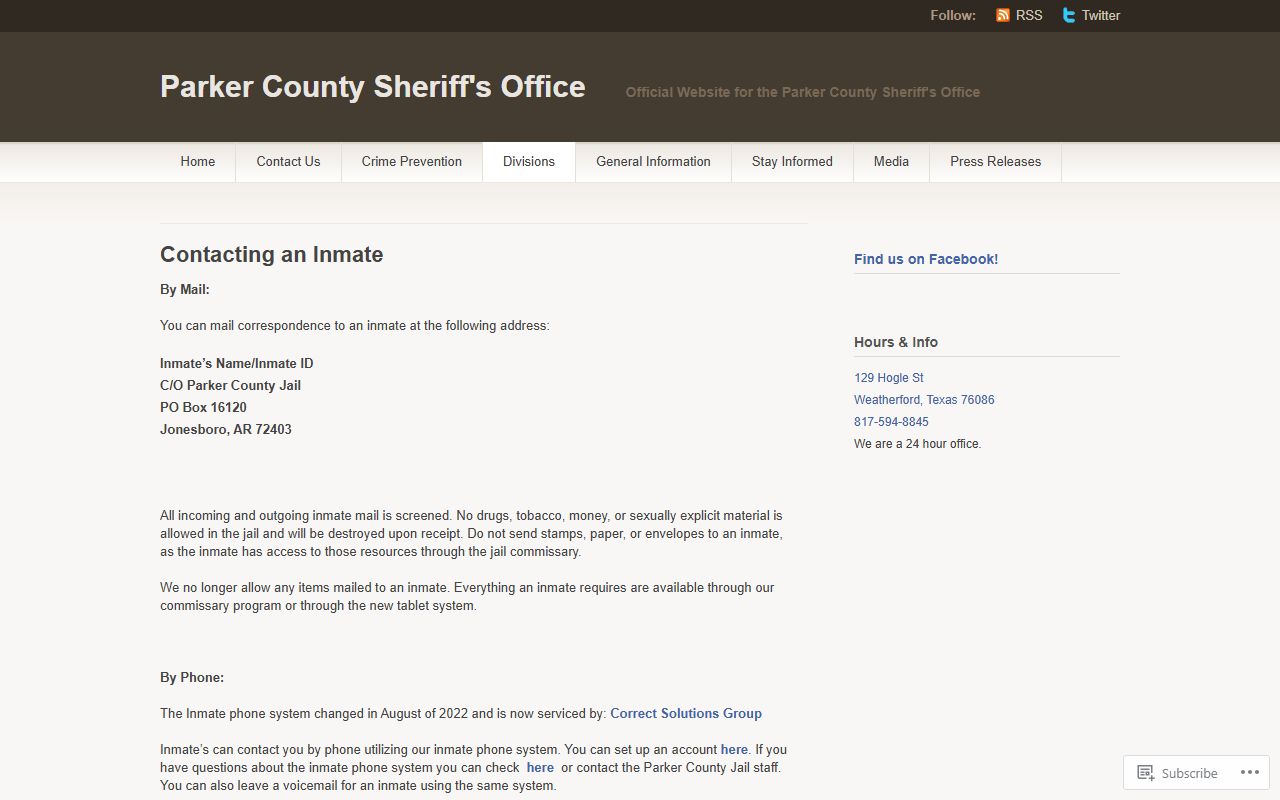This screenshot has height=800, width=1280.
Task: Click the Subscribe button label
Action: tap(1190, 773)
